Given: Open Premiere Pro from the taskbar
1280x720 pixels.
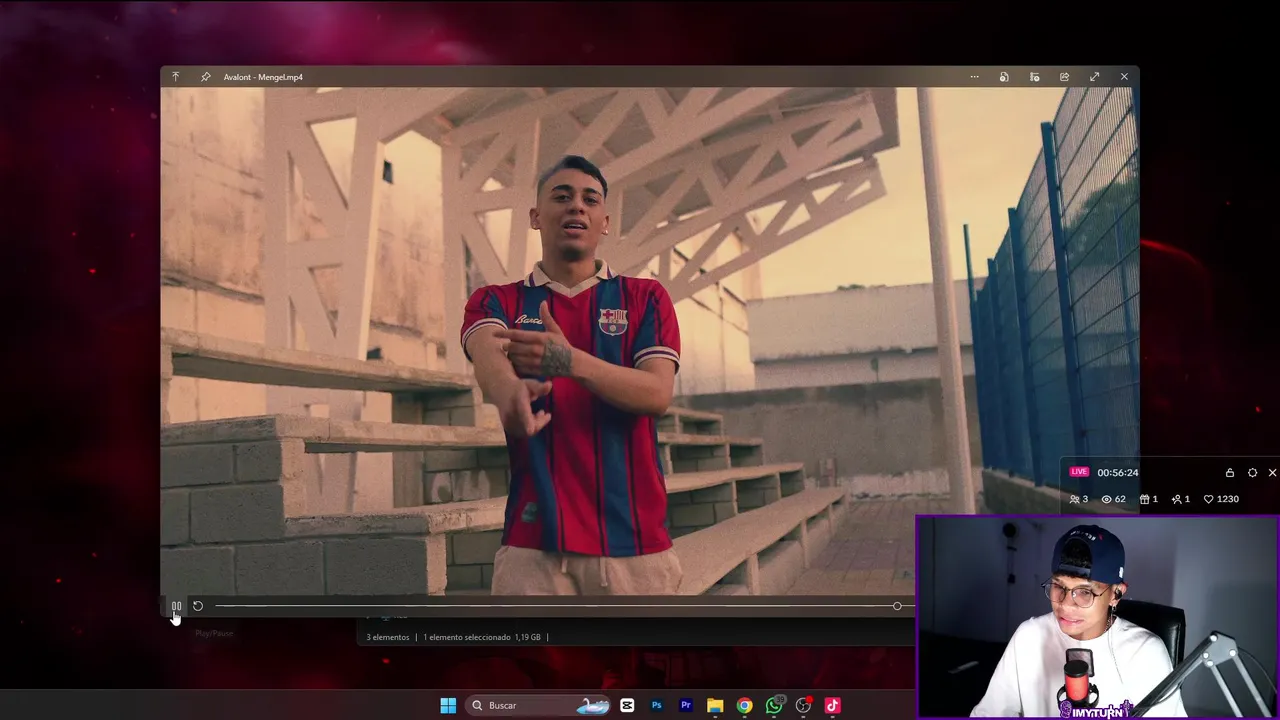Looking at the screenshot, I should 686,705.
